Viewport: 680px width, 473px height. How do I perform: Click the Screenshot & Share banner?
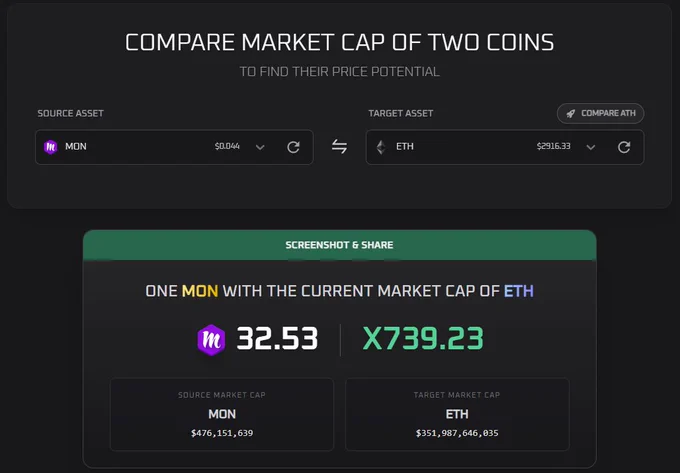click(340, 245)
